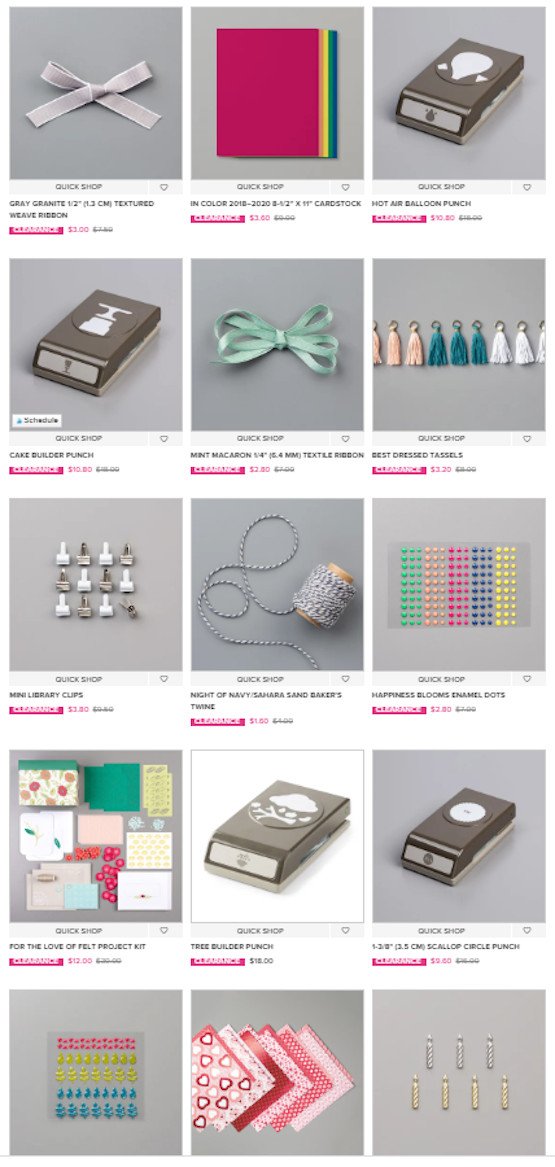
Task: Open Mini Library Clips title link
Action: point(46,695)
